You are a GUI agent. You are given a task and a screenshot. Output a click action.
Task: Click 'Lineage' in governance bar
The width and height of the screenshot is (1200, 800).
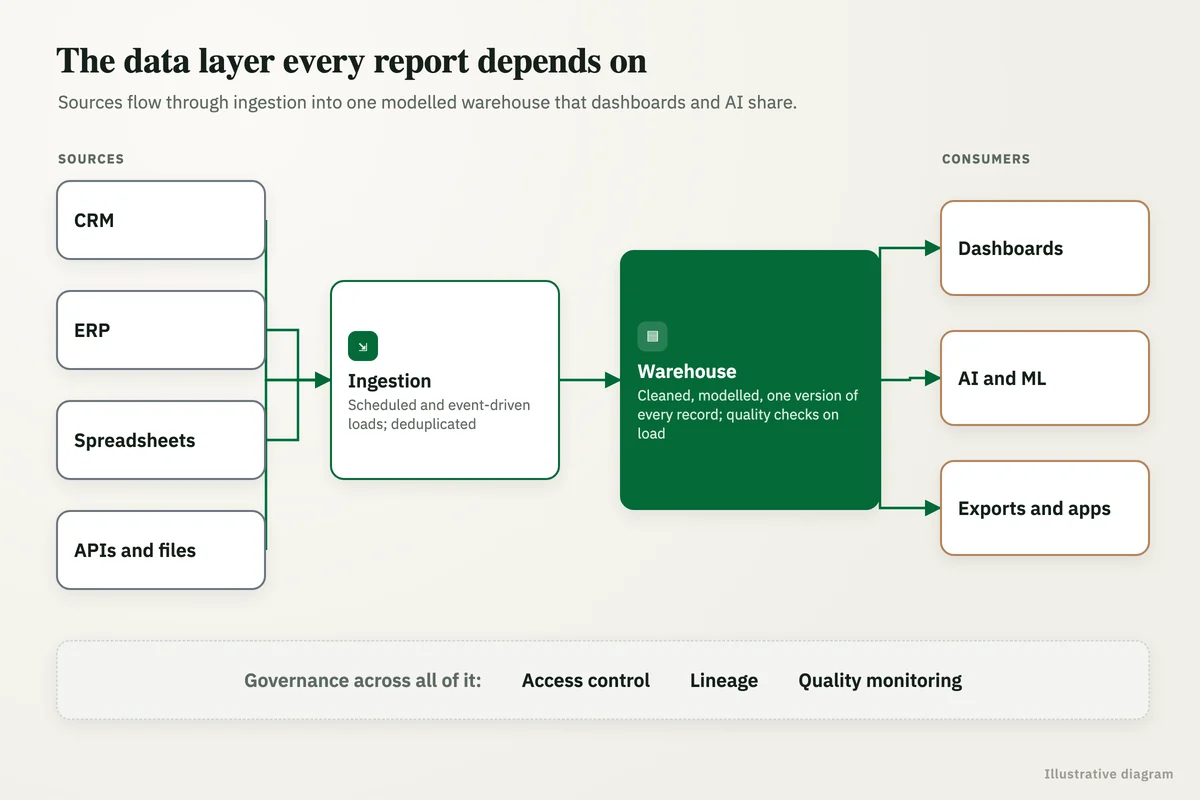coord(724,680)
